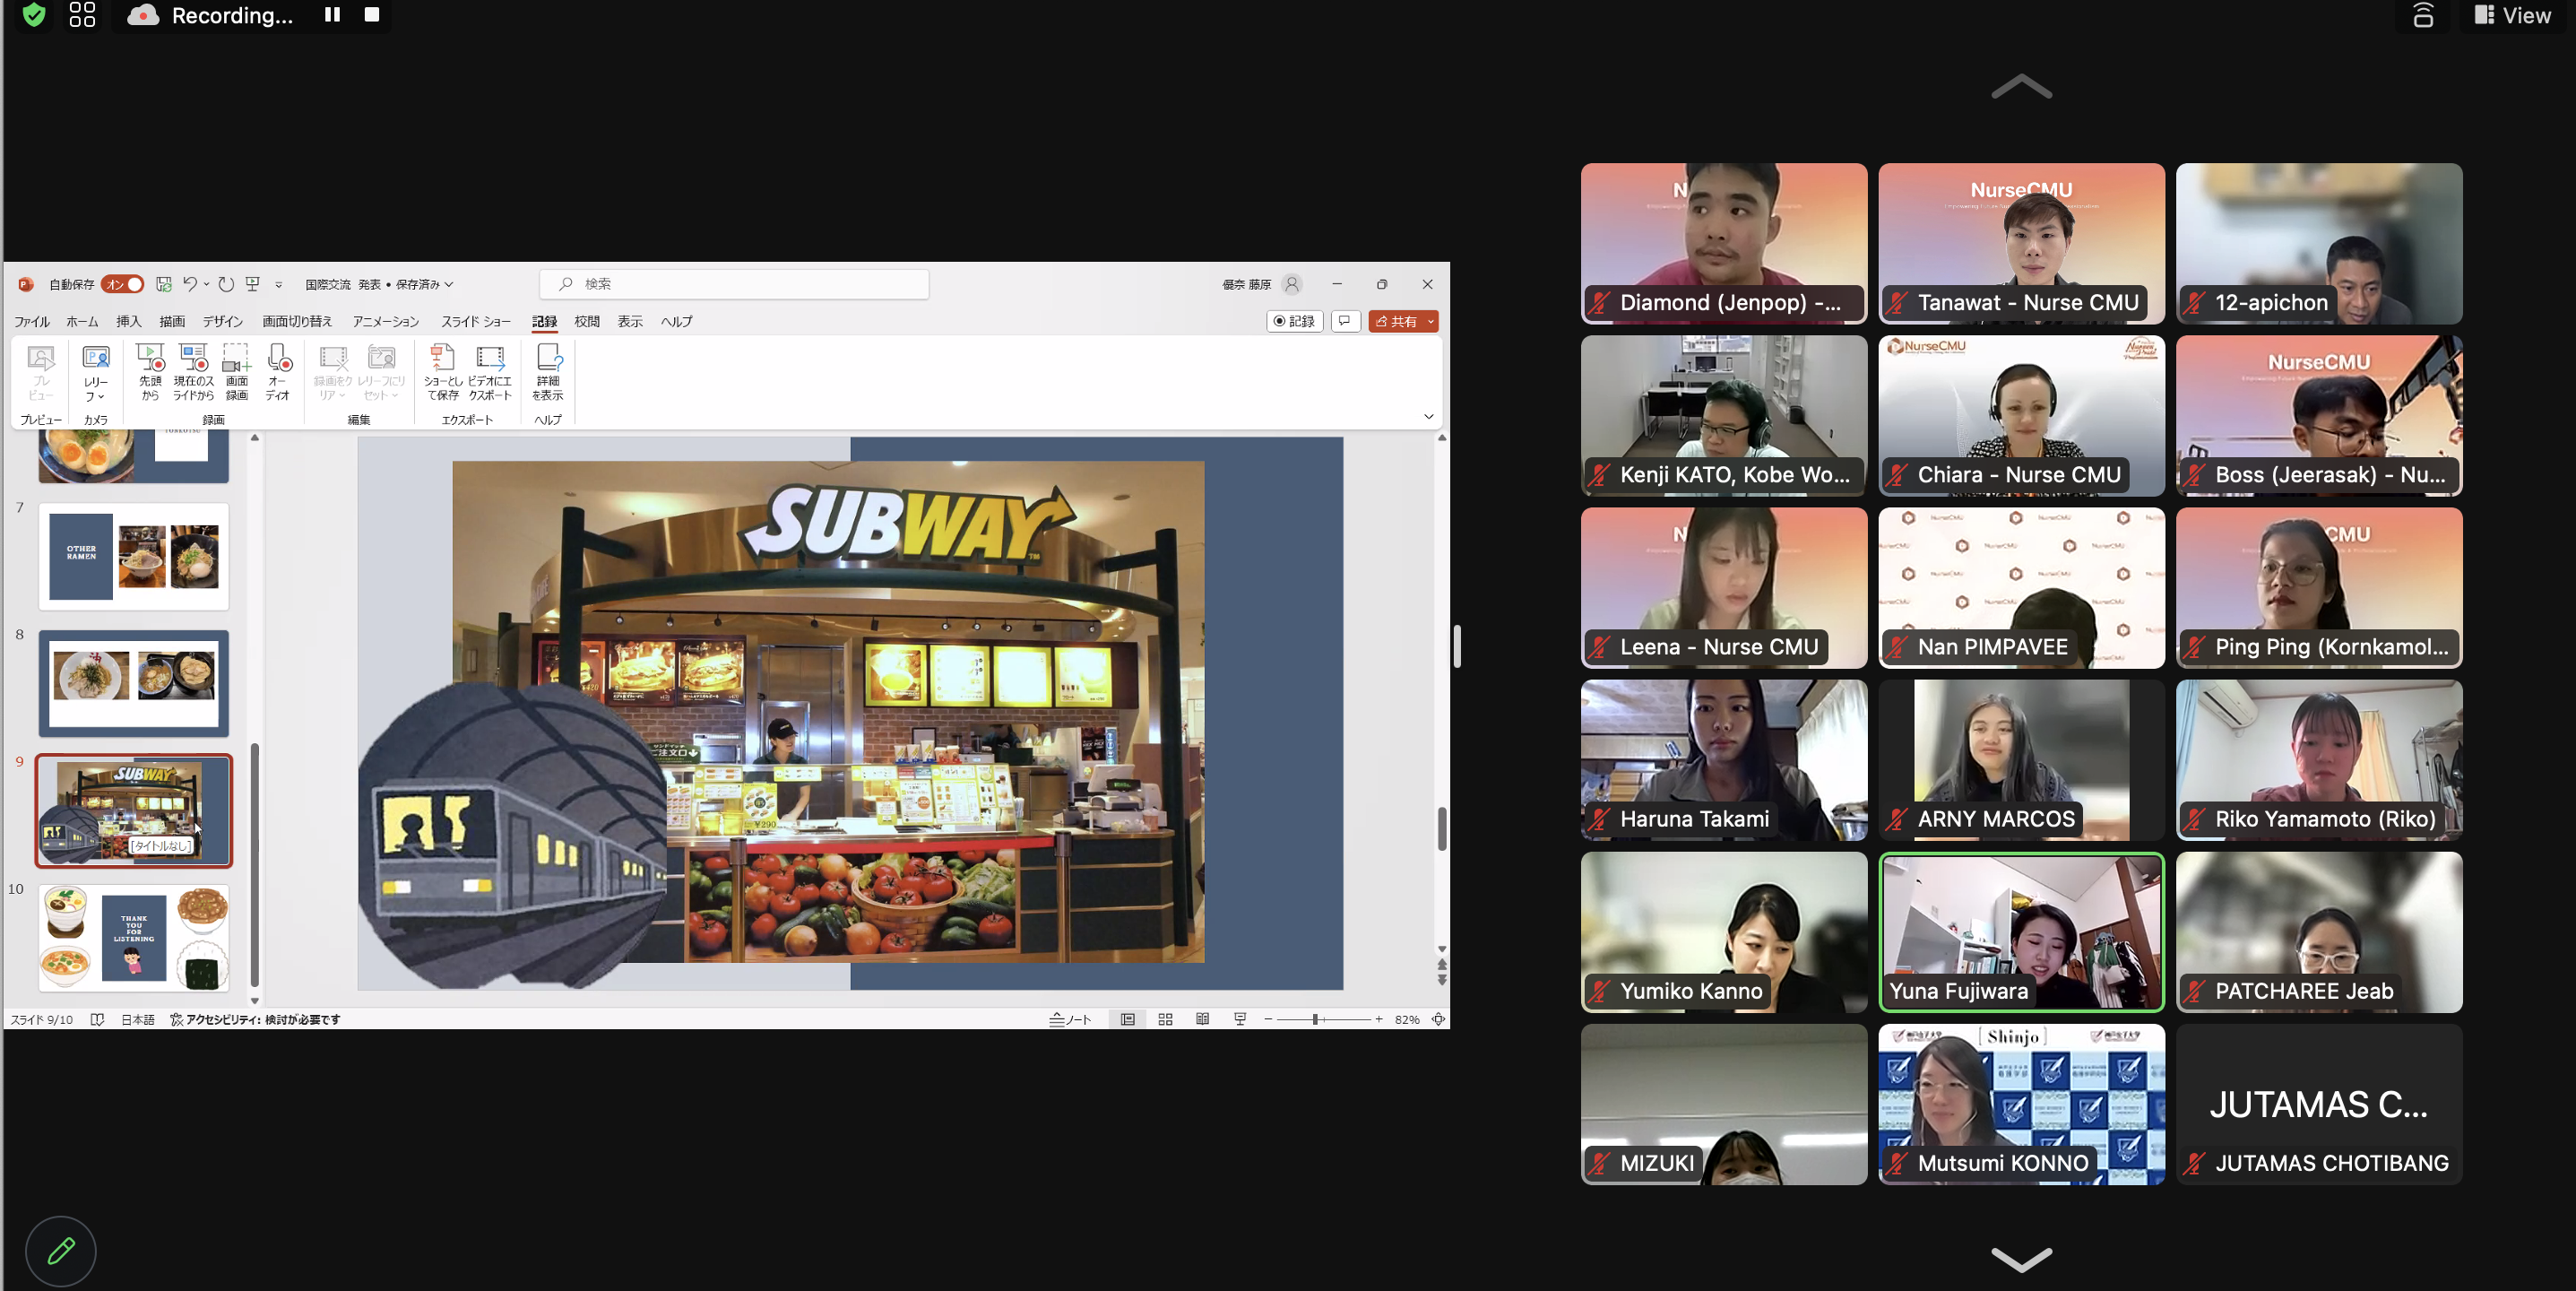Click the thumbnail pane scrollbar
Image resolution: width=2576 pixels, height=1291 pixels.
tap(255, 864)
